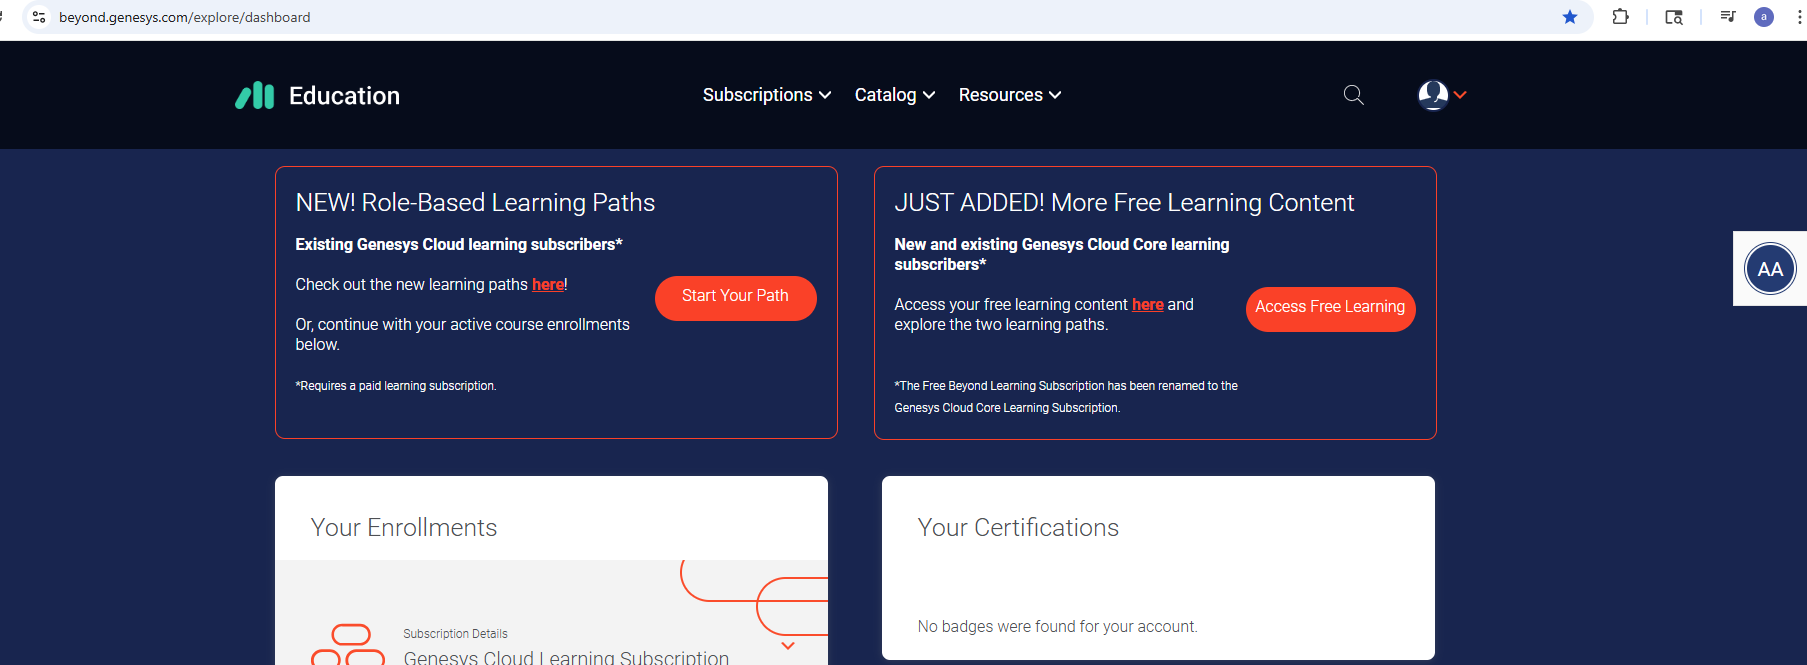Click the subscription blocks icon in Enrollments

tap(348, 645)
